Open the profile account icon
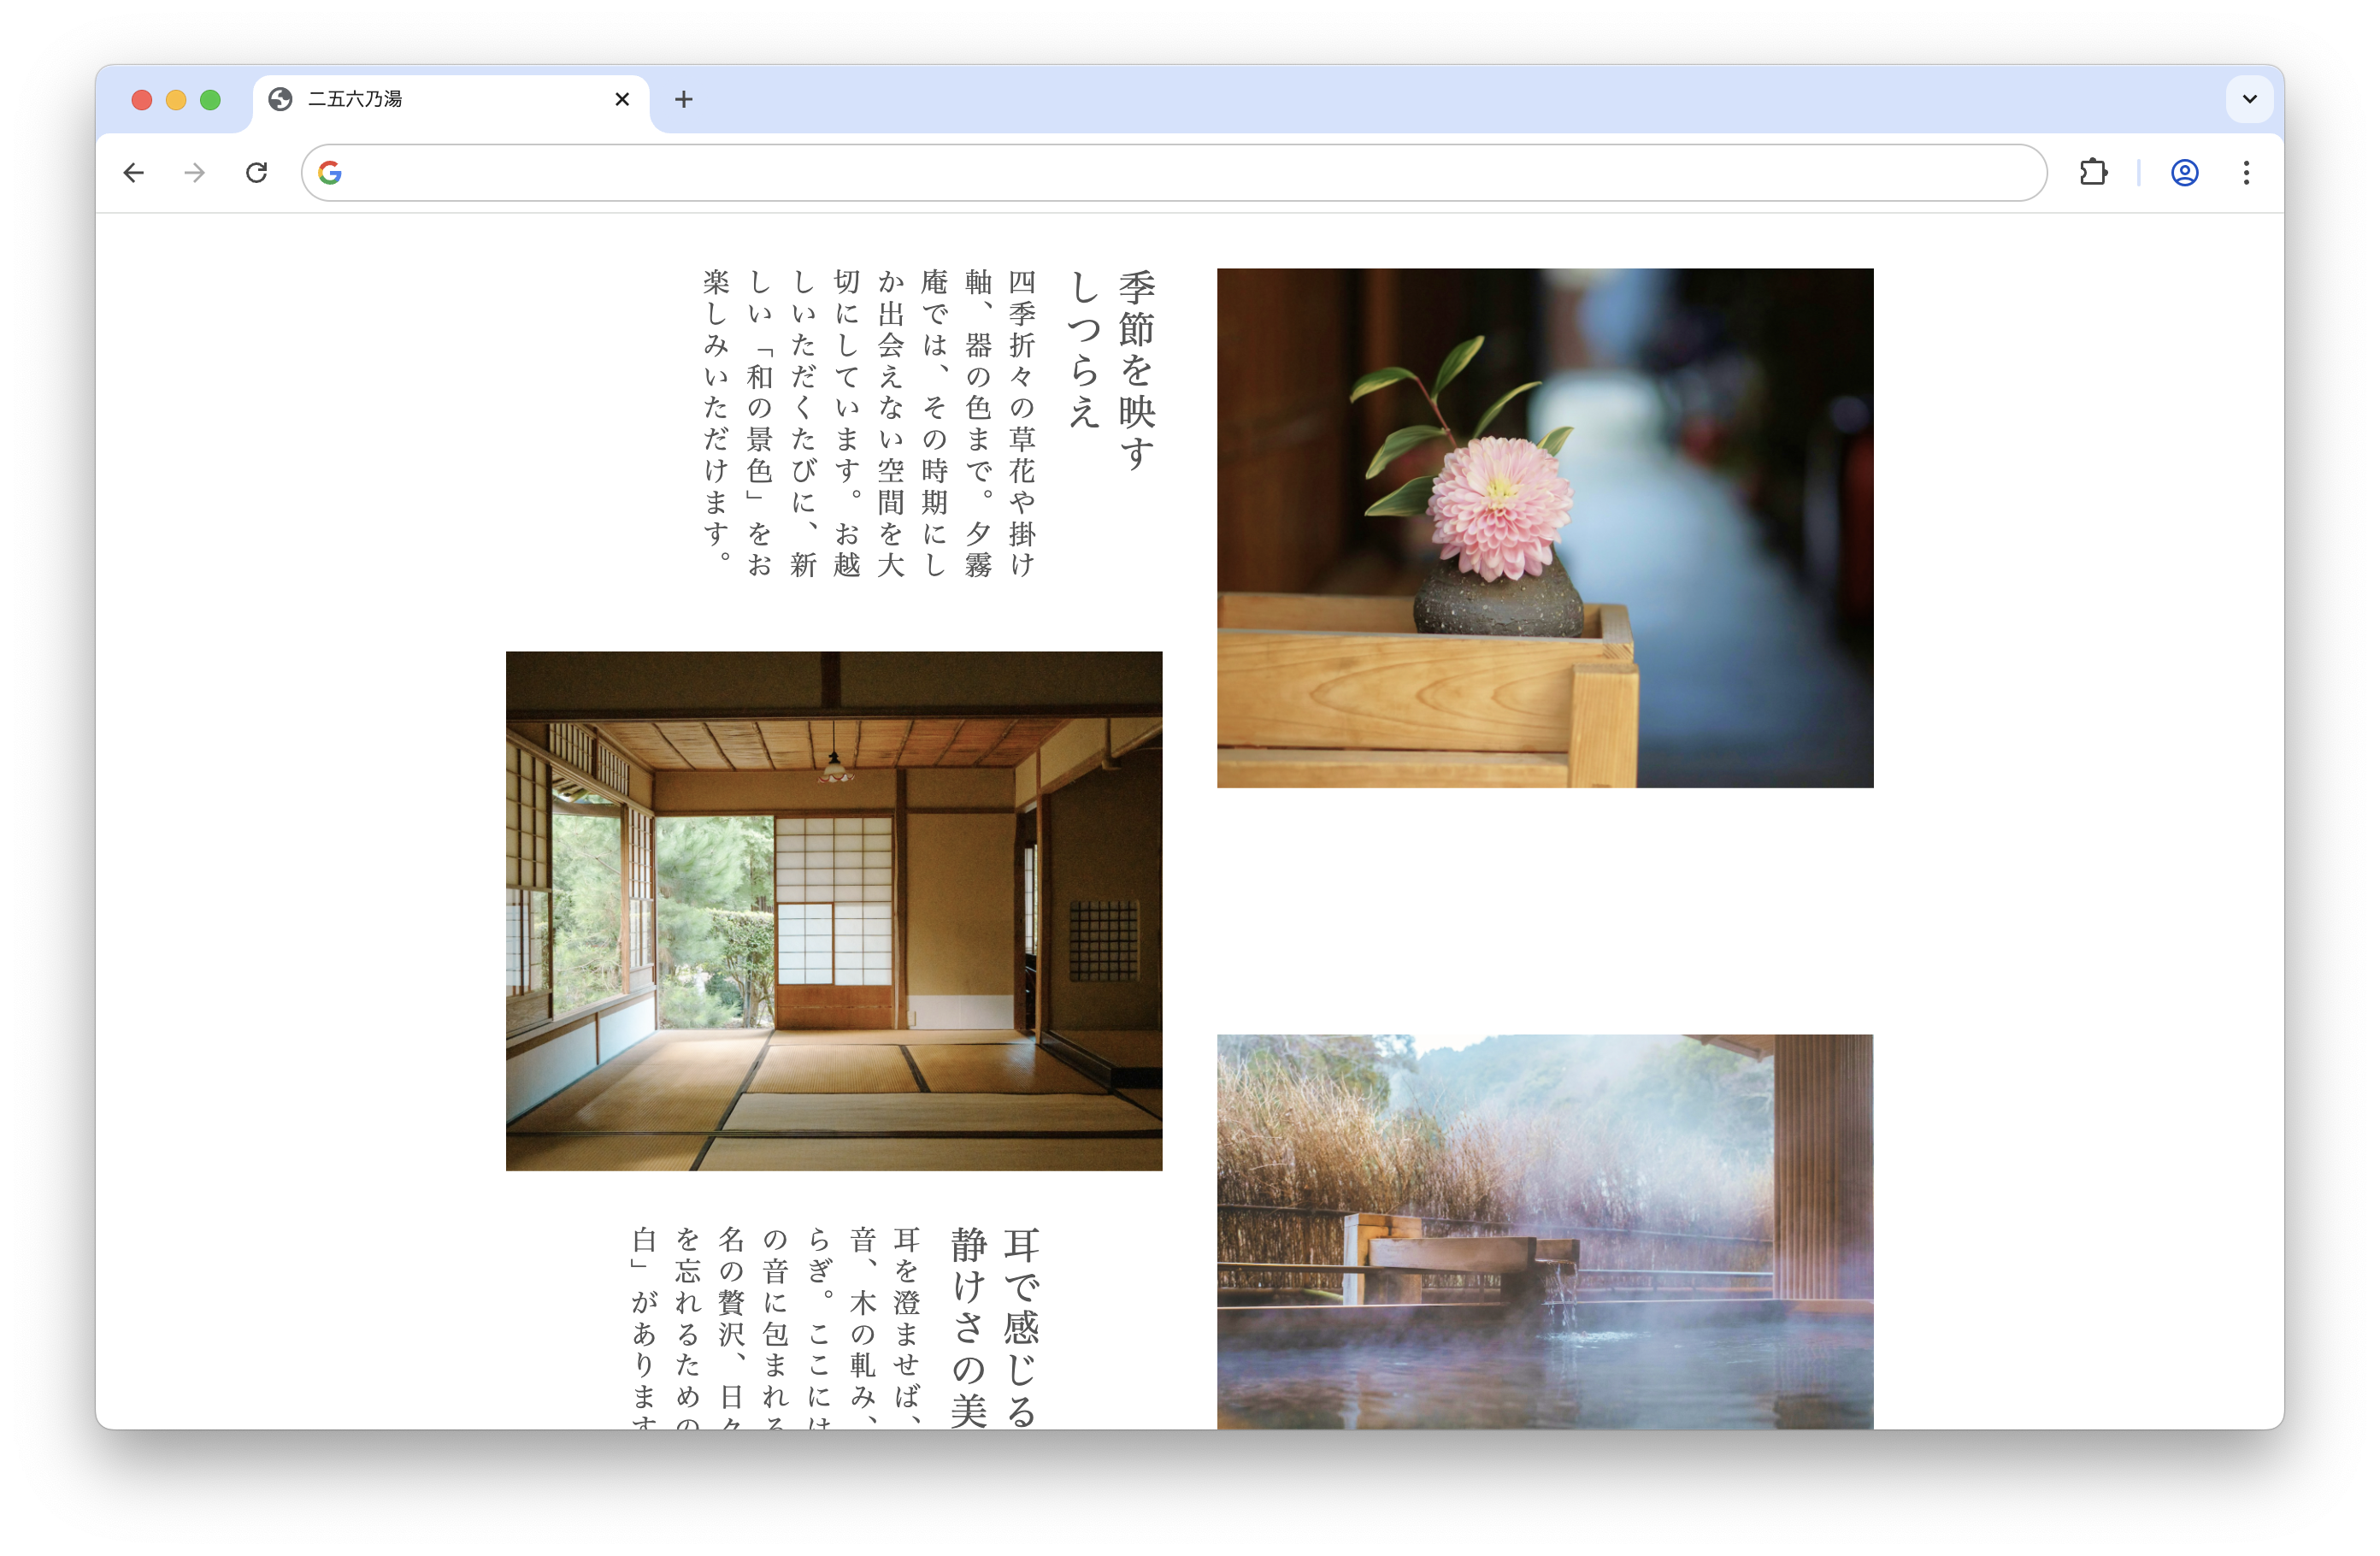The image size is (2380, 1556). 2184,173
